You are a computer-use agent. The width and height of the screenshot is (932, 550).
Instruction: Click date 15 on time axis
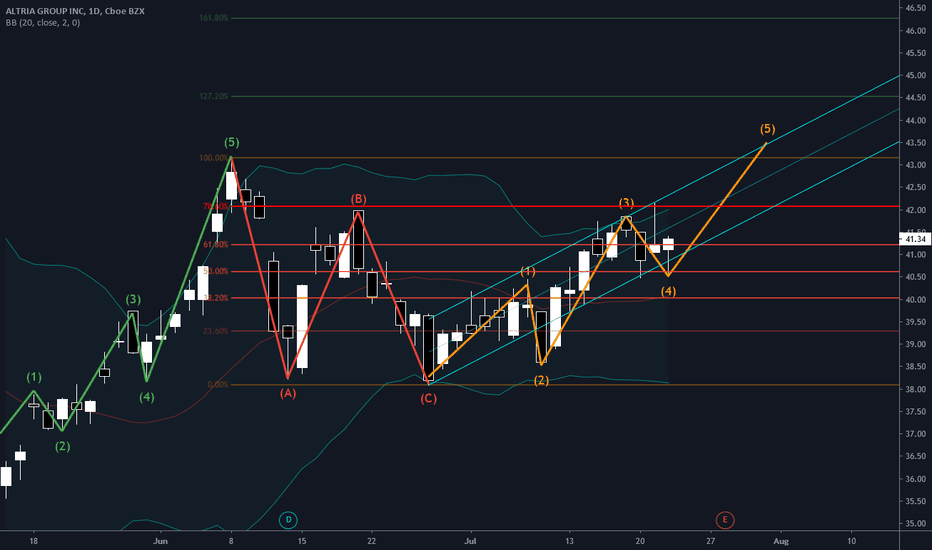click(302, 541)
